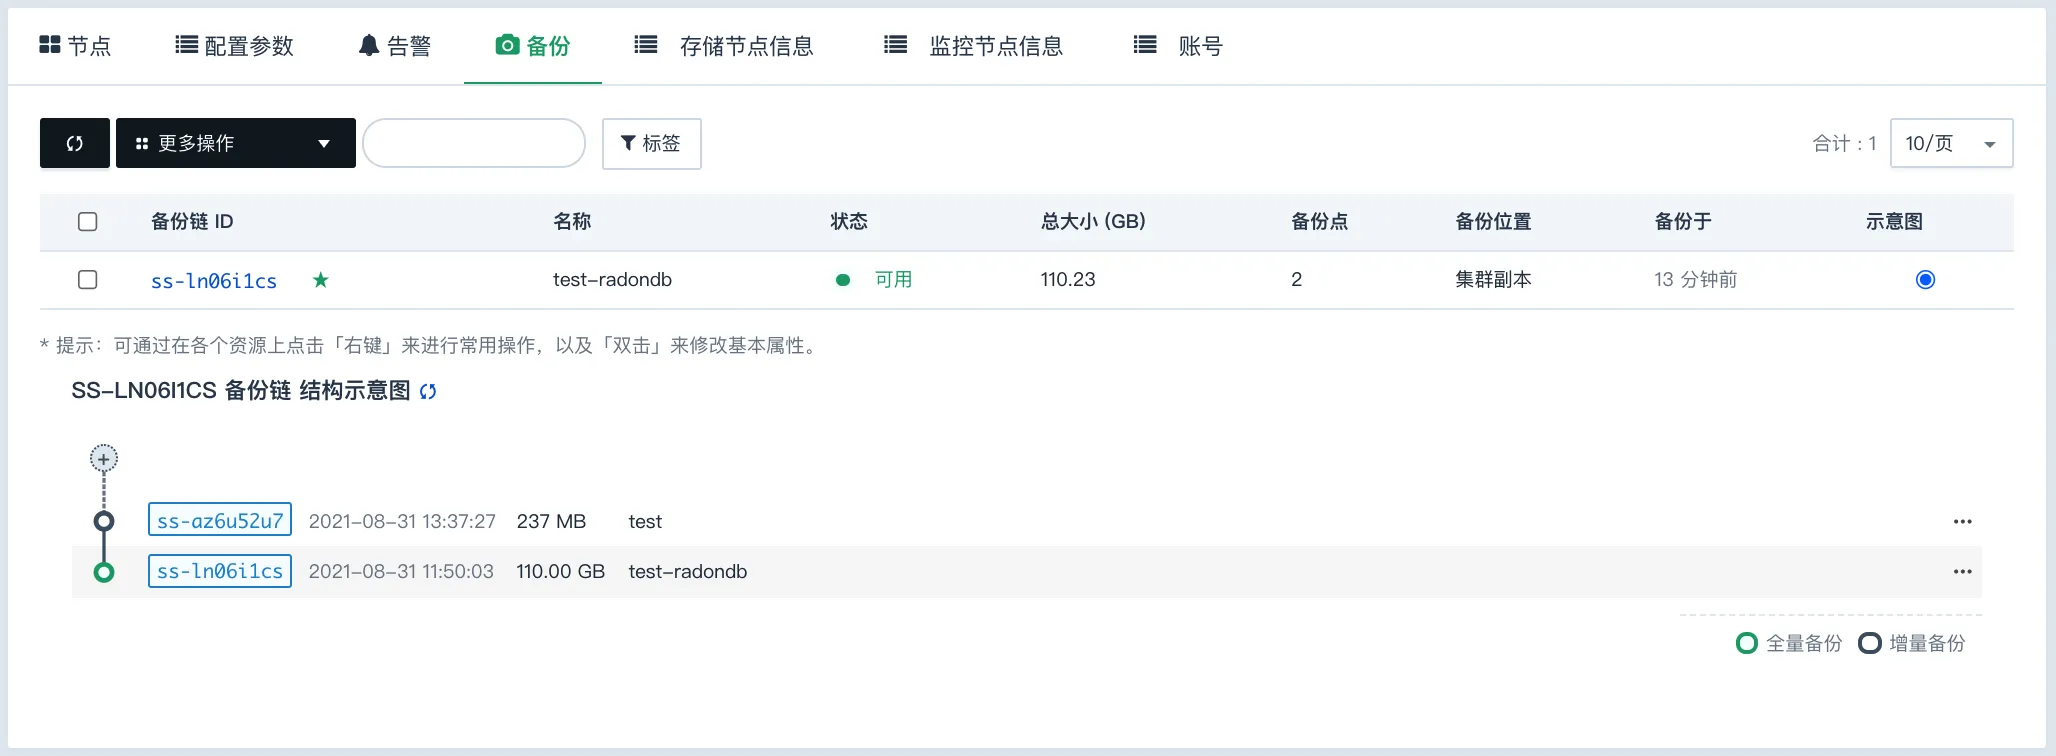2056x756 pixels.
Task: Click the full backup node for ss-ln06i1cs
Action: (x=104, y=572)
